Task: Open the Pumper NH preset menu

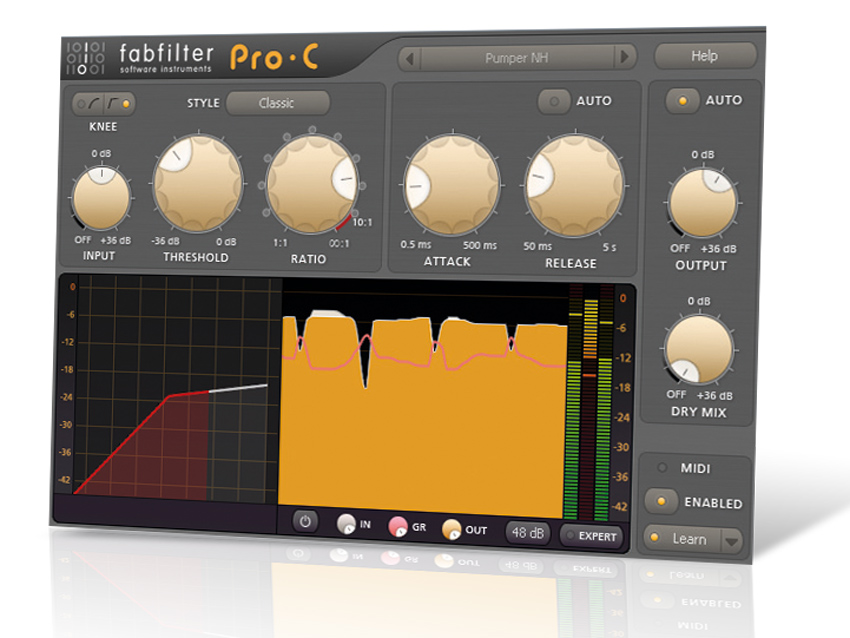Action: (517, 57)
